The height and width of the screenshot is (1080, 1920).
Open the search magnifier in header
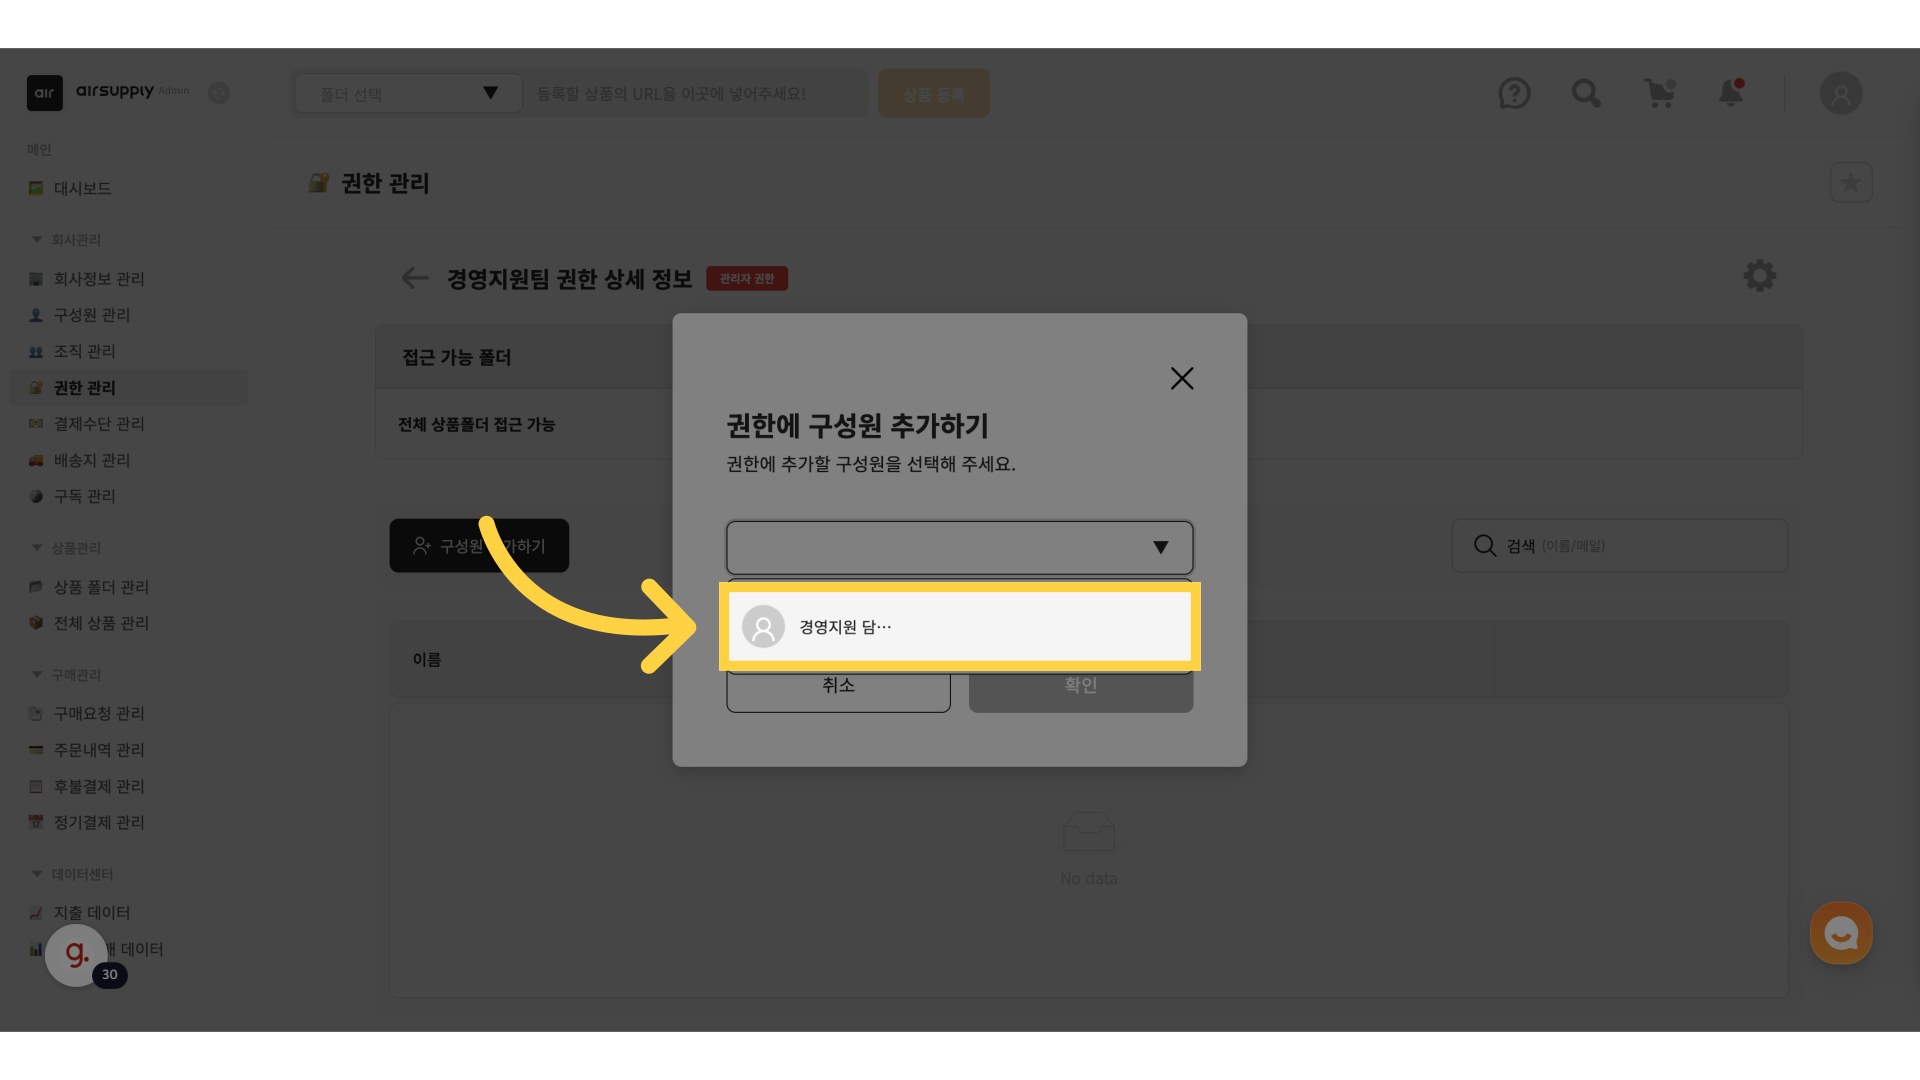click(x=1586, y=94)
